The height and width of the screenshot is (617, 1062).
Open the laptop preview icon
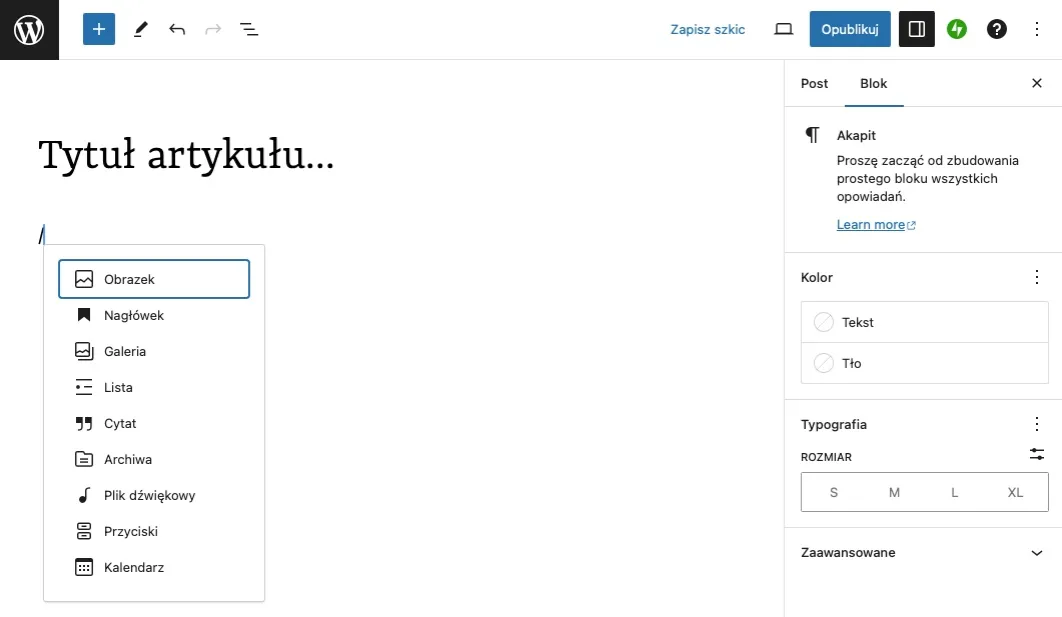click(x=784, y=29)
